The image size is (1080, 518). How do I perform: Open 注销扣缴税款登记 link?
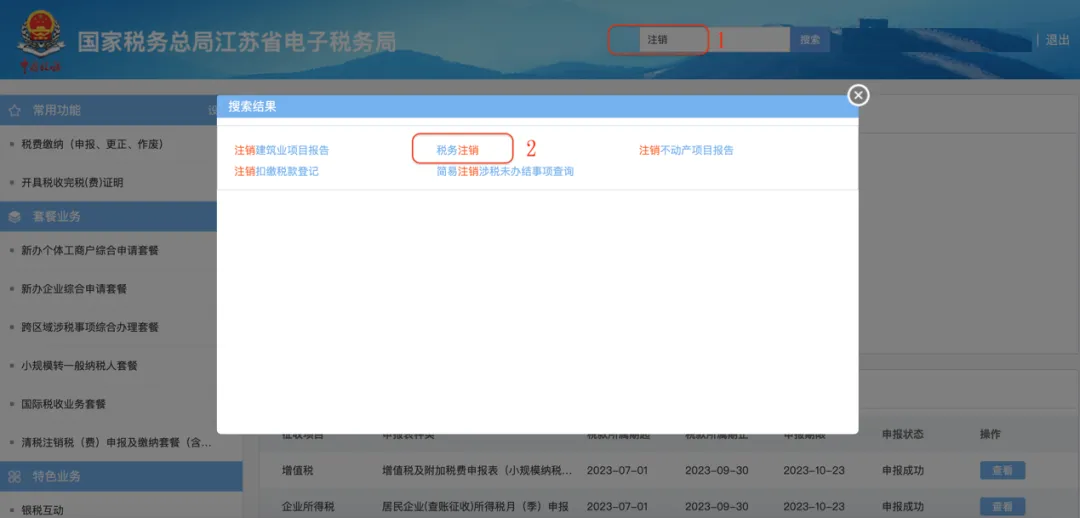point(276,172)
